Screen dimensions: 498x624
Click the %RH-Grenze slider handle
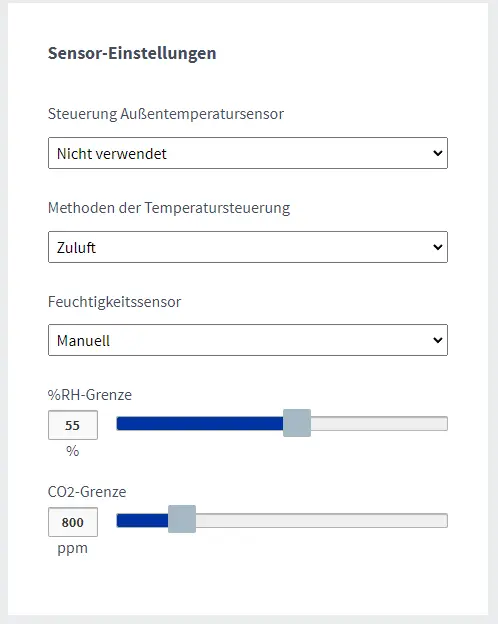pyautogui.click(x=297, y=423)
